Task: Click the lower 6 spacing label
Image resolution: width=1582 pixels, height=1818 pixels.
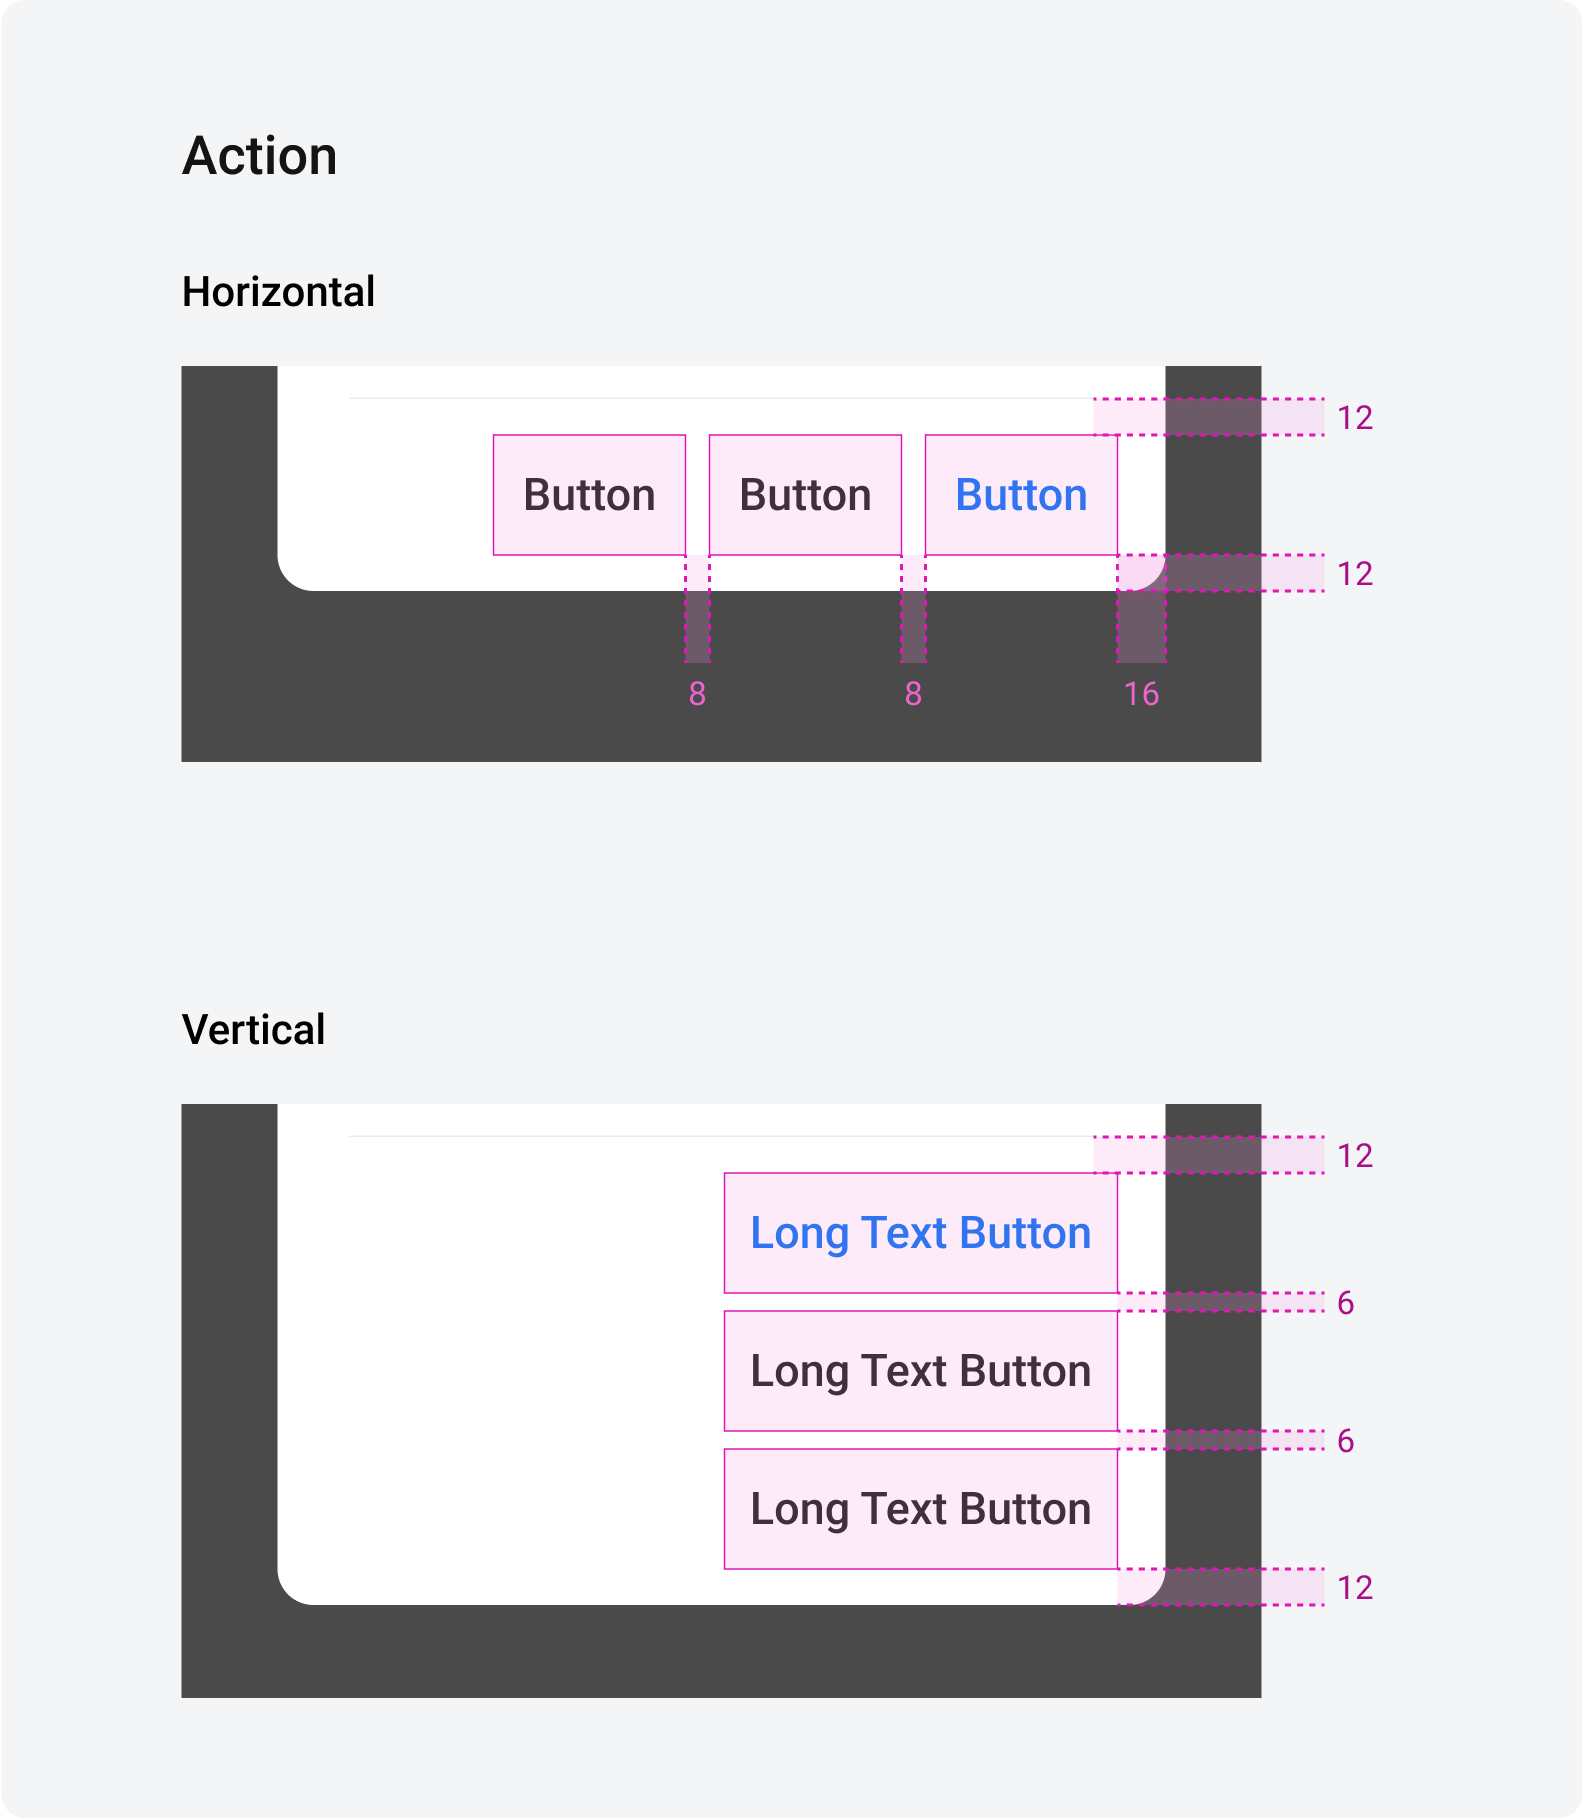Action: [x=1346, y=1441]
